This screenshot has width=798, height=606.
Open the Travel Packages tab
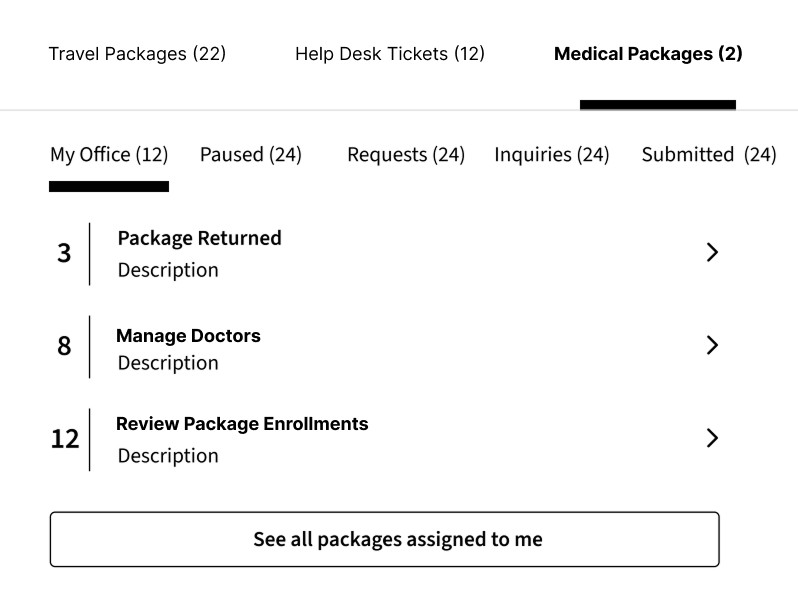pos(137,54)
